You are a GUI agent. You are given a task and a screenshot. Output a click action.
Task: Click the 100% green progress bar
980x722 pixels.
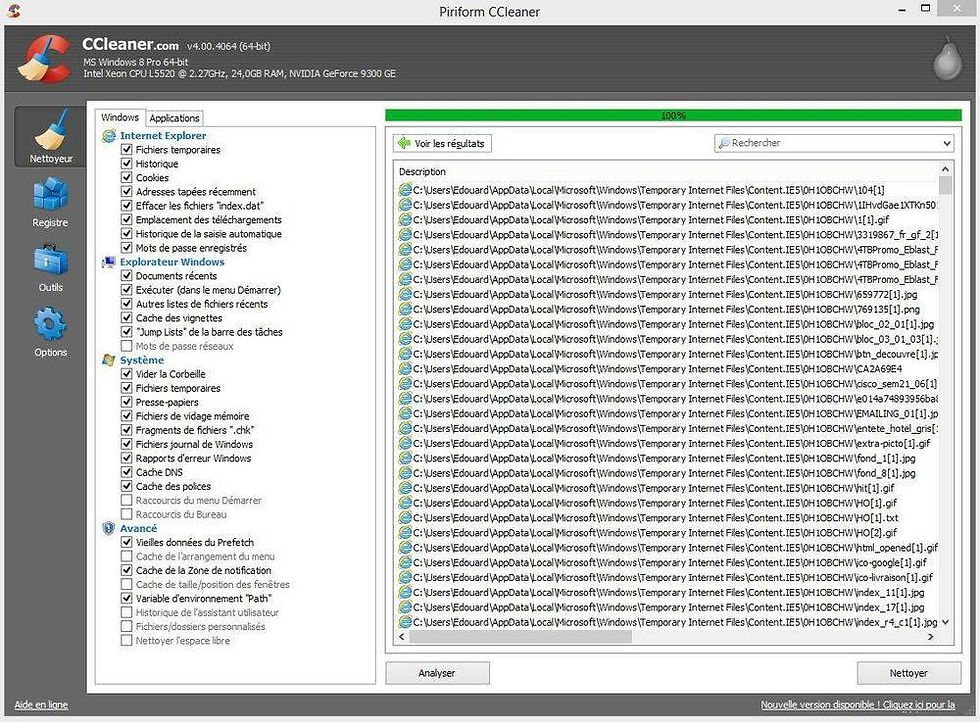(673, 116)
